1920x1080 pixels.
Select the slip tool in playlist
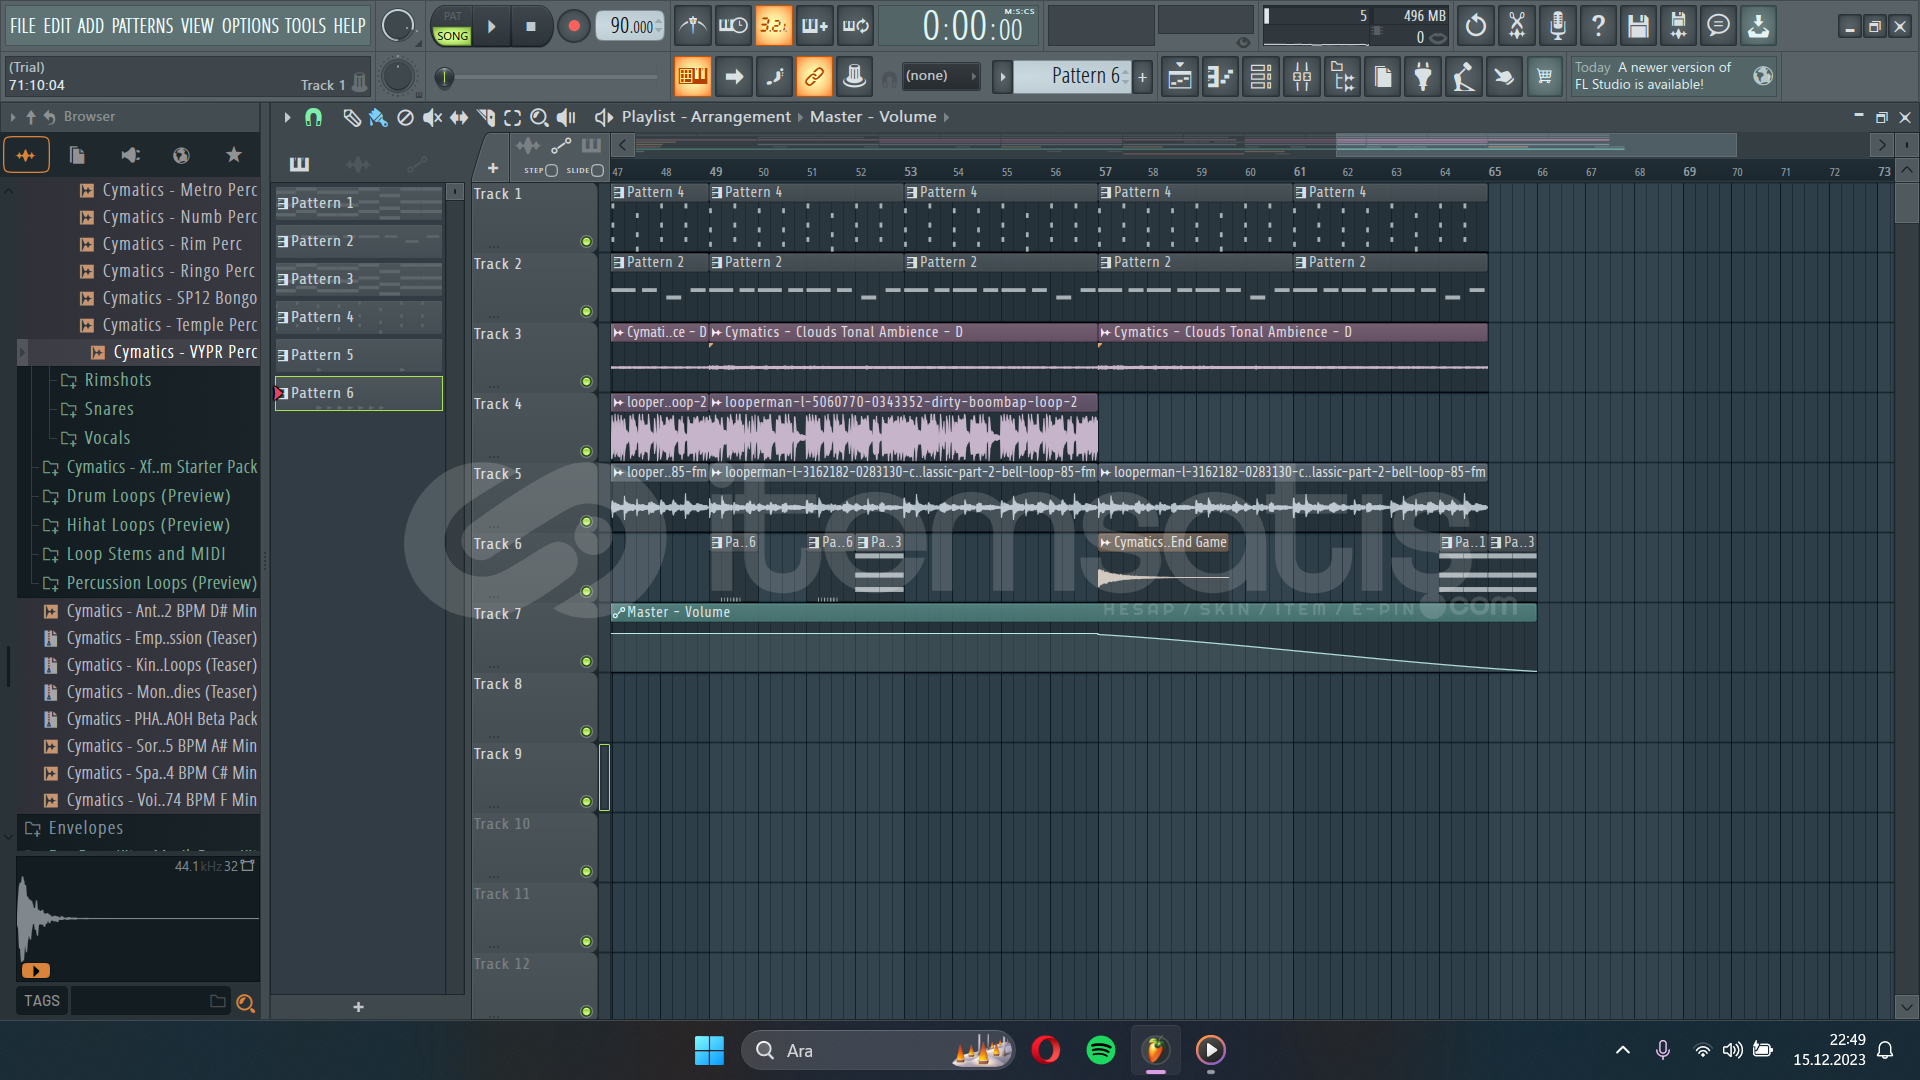459,117
